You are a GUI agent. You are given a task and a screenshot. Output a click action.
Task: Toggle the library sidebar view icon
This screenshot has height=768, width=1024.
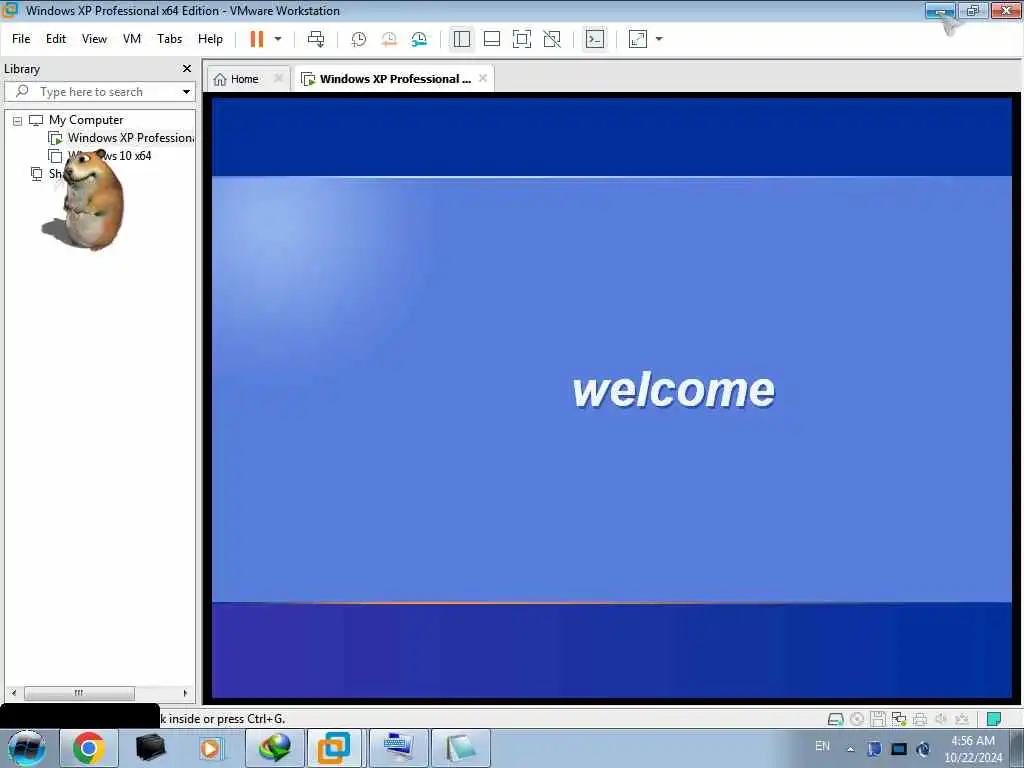click(x=462, y=39)
